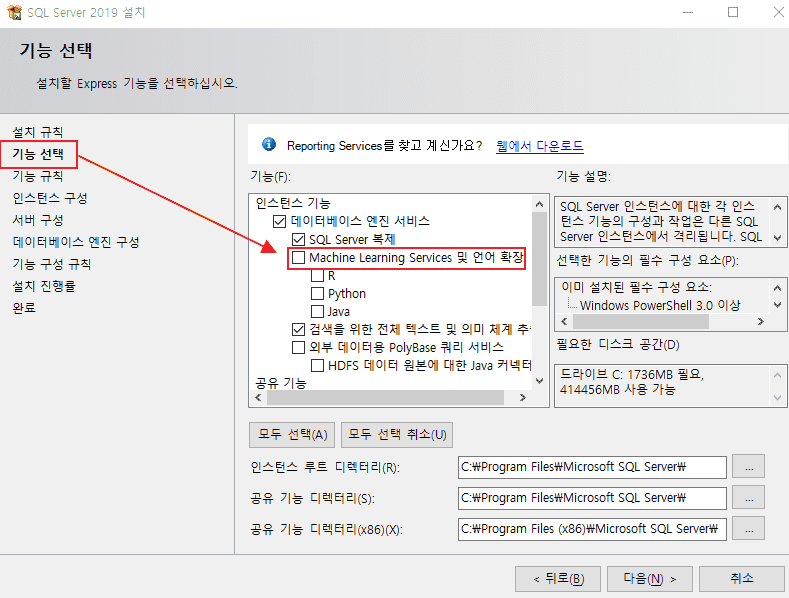This screenshot has height=598, width=789.
Task: Go back with the 뒤로(B) button
Action: pos(558,579)
